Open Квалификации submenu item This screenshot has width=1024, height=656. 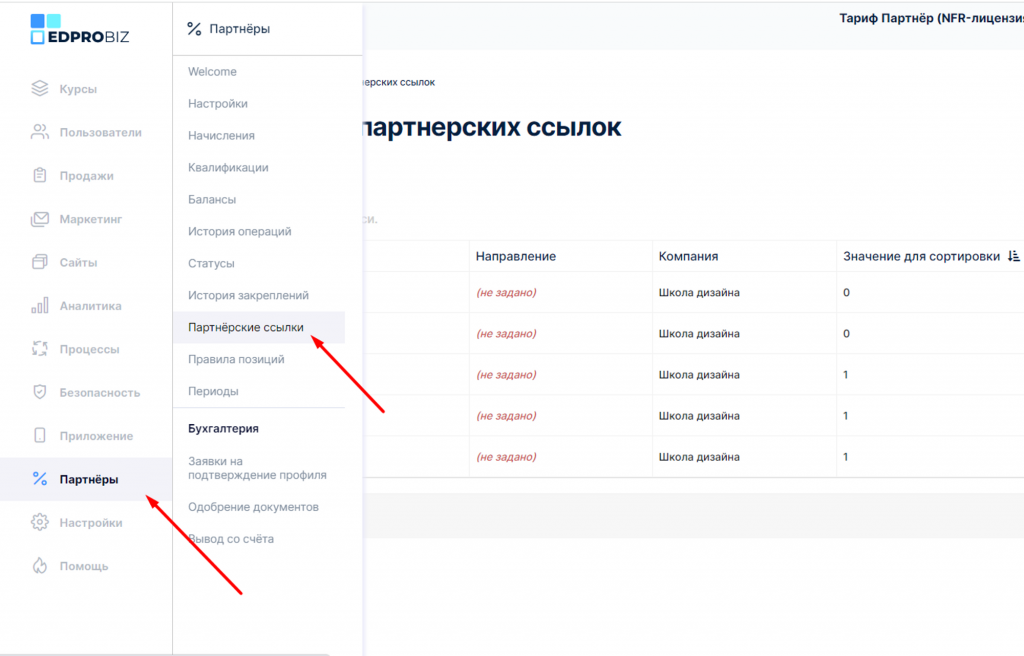point(228,168)
